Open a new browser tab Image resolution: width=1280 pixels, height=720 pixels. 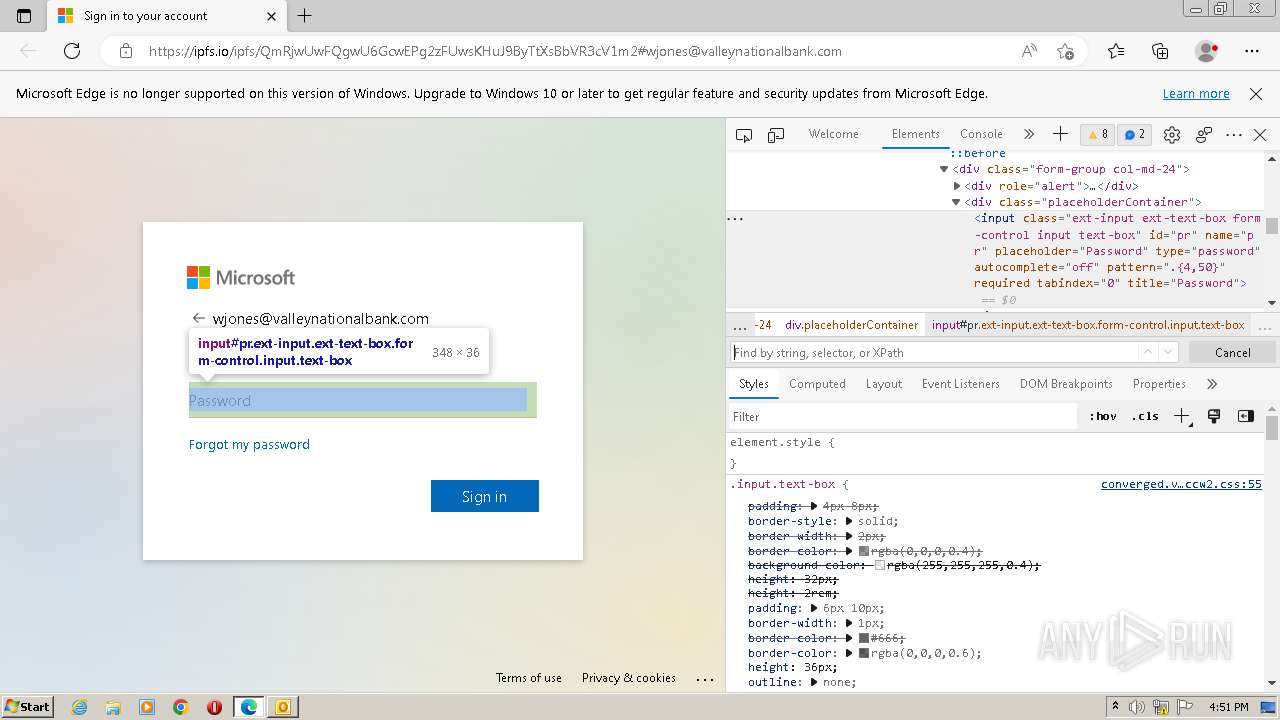pos(305,16)
